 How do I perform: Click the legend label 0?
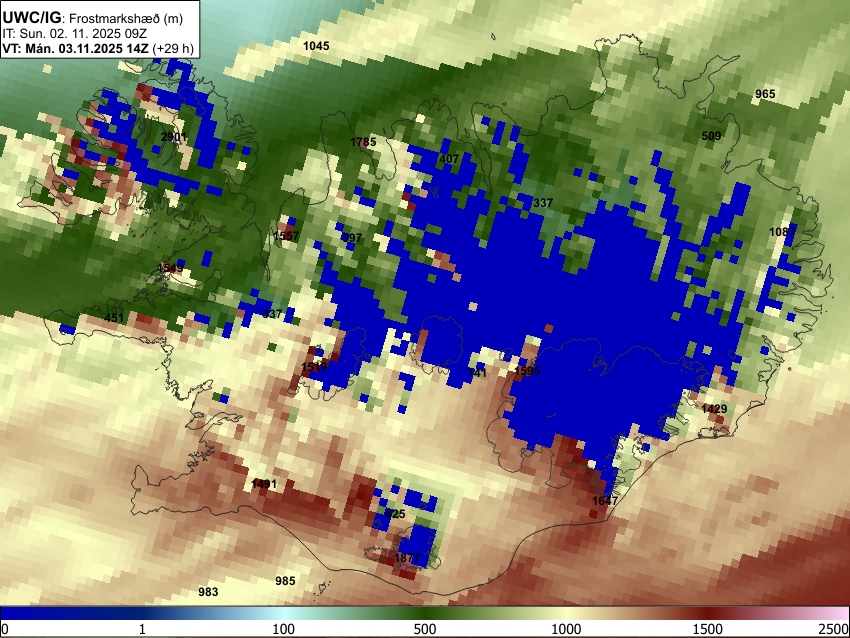coord(5,629)
